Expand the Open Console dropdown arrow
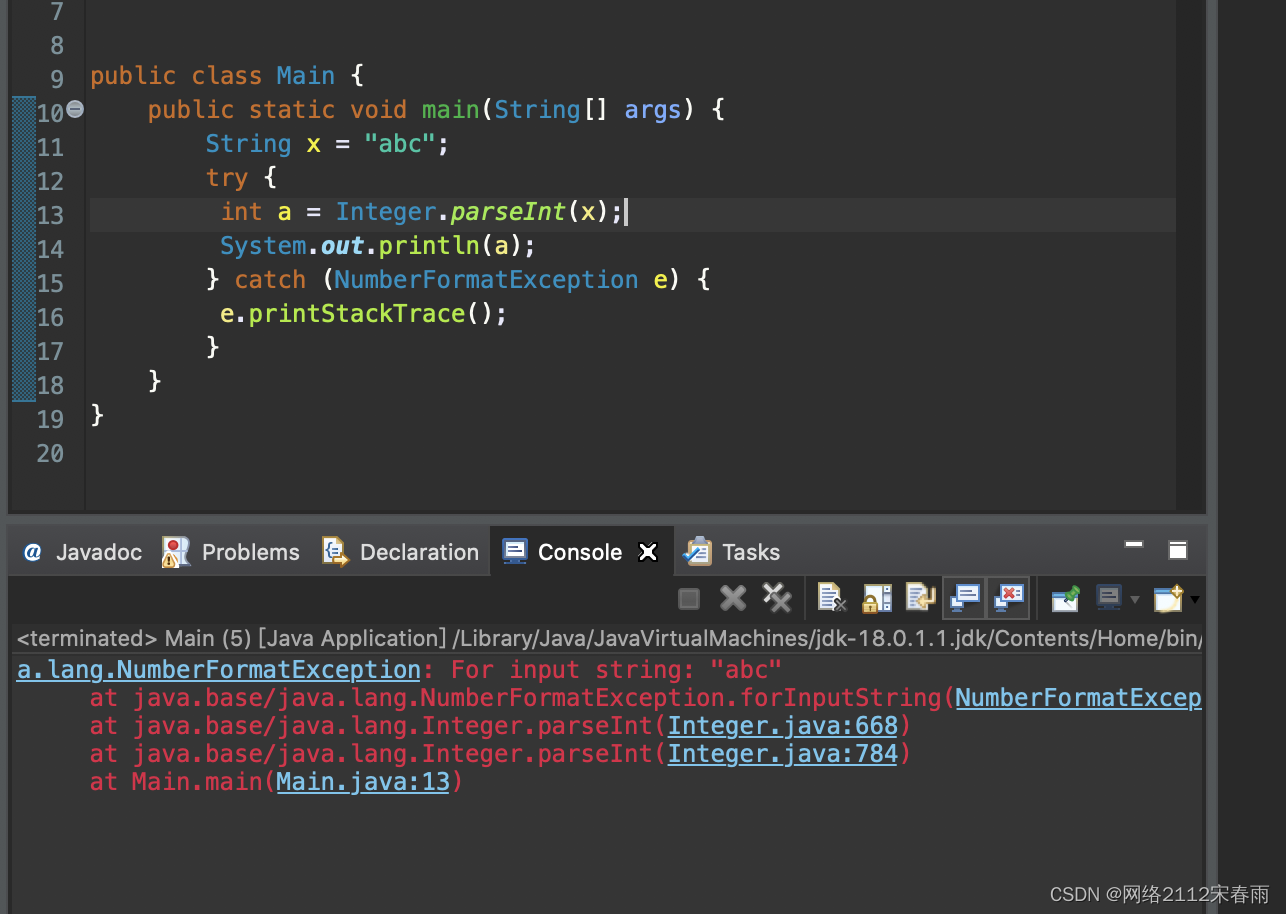This screenshot has width=1286, height=914. [x=1194, y=600]
